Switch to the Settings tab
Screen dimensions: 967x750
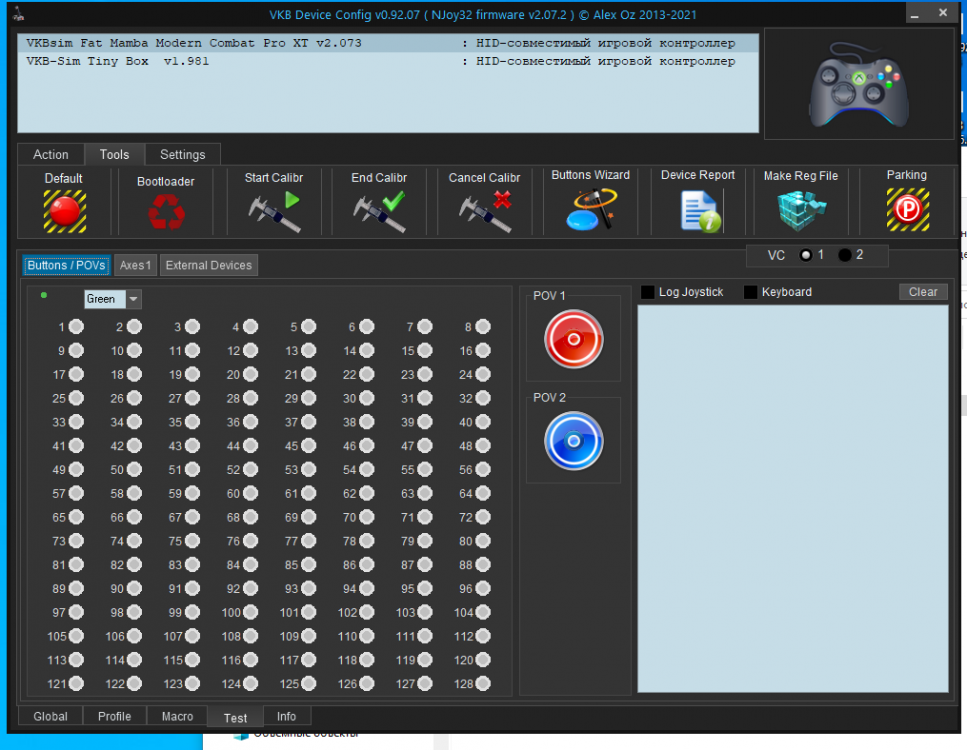[182, 155]
